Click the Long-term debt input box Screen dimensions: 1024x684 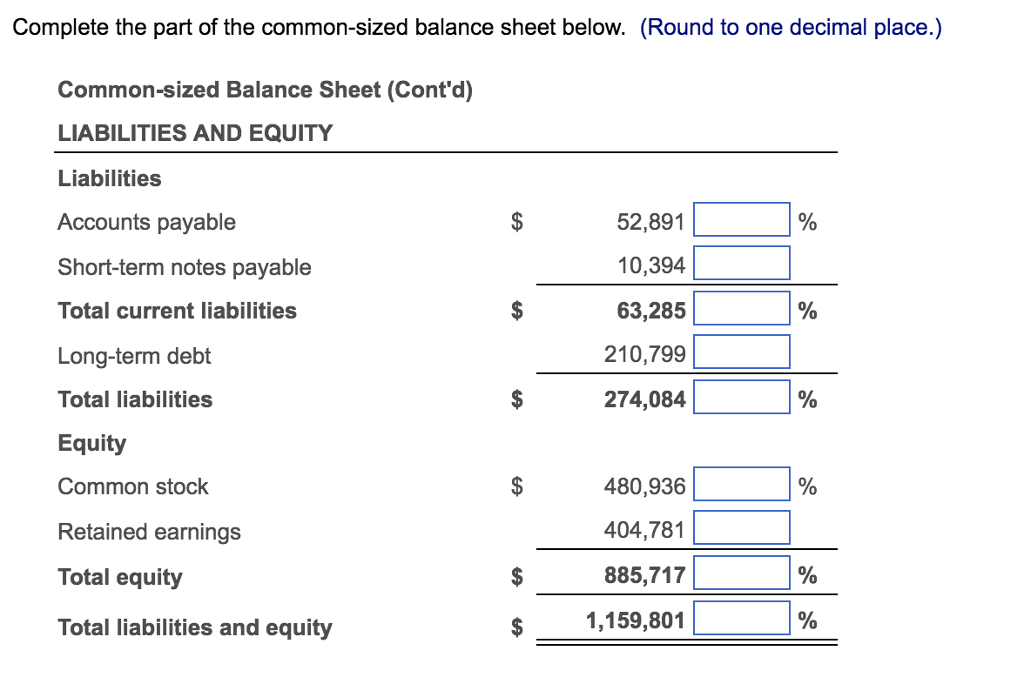click(x=740, y=351)
